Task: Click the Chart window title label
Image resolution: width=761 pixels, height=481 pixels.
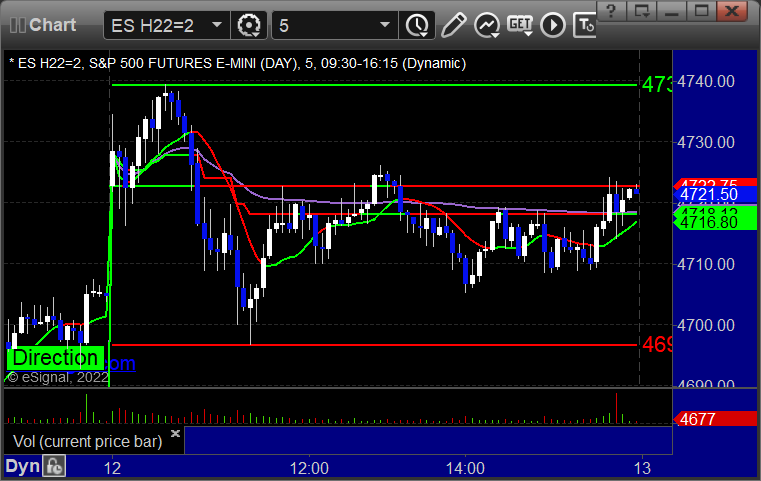Action: tap(52, 25)
